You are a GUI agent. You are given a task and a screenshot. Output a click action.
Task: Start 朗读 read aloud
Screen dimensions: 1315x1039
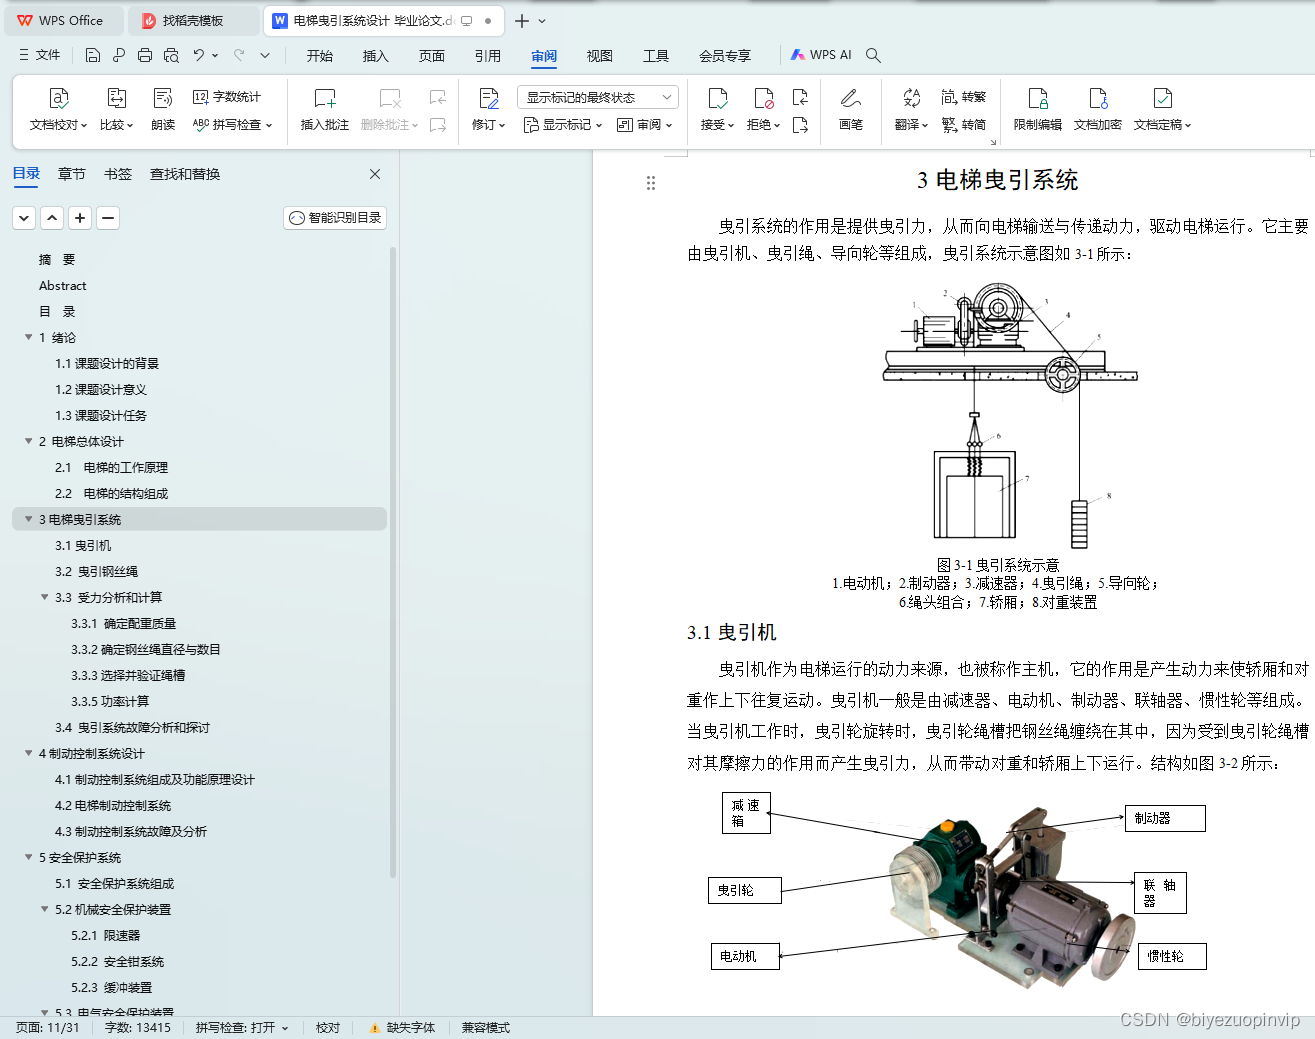pos(163,110)
